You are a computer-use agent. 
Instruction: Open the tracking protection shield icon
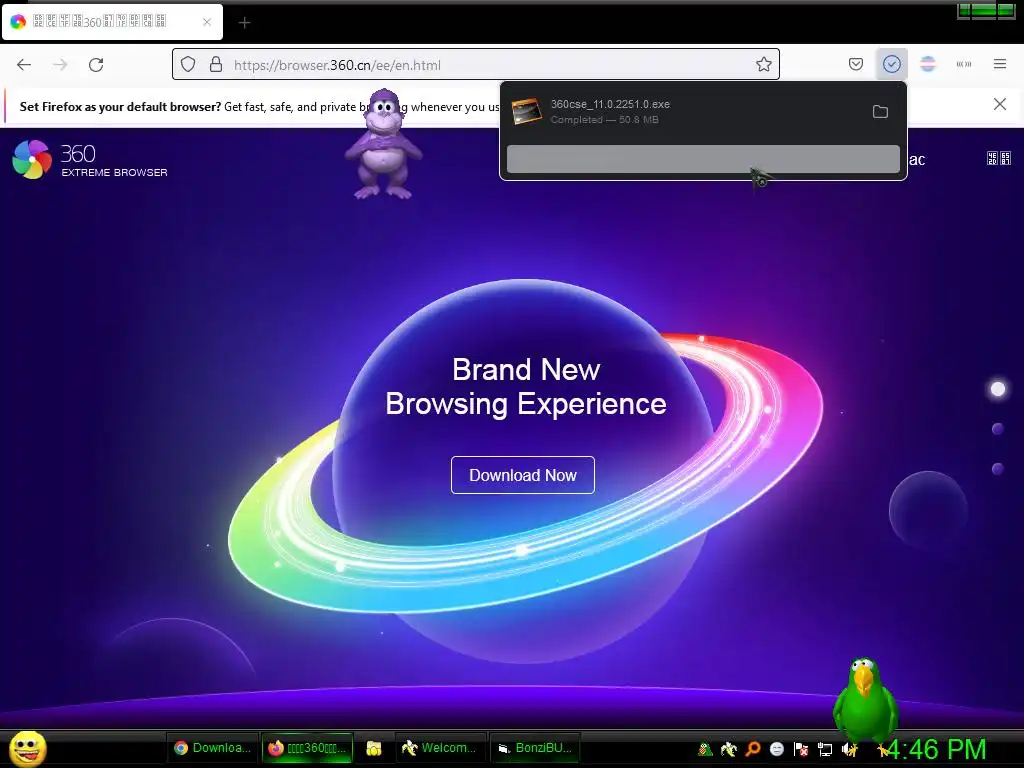coord(188,65)
